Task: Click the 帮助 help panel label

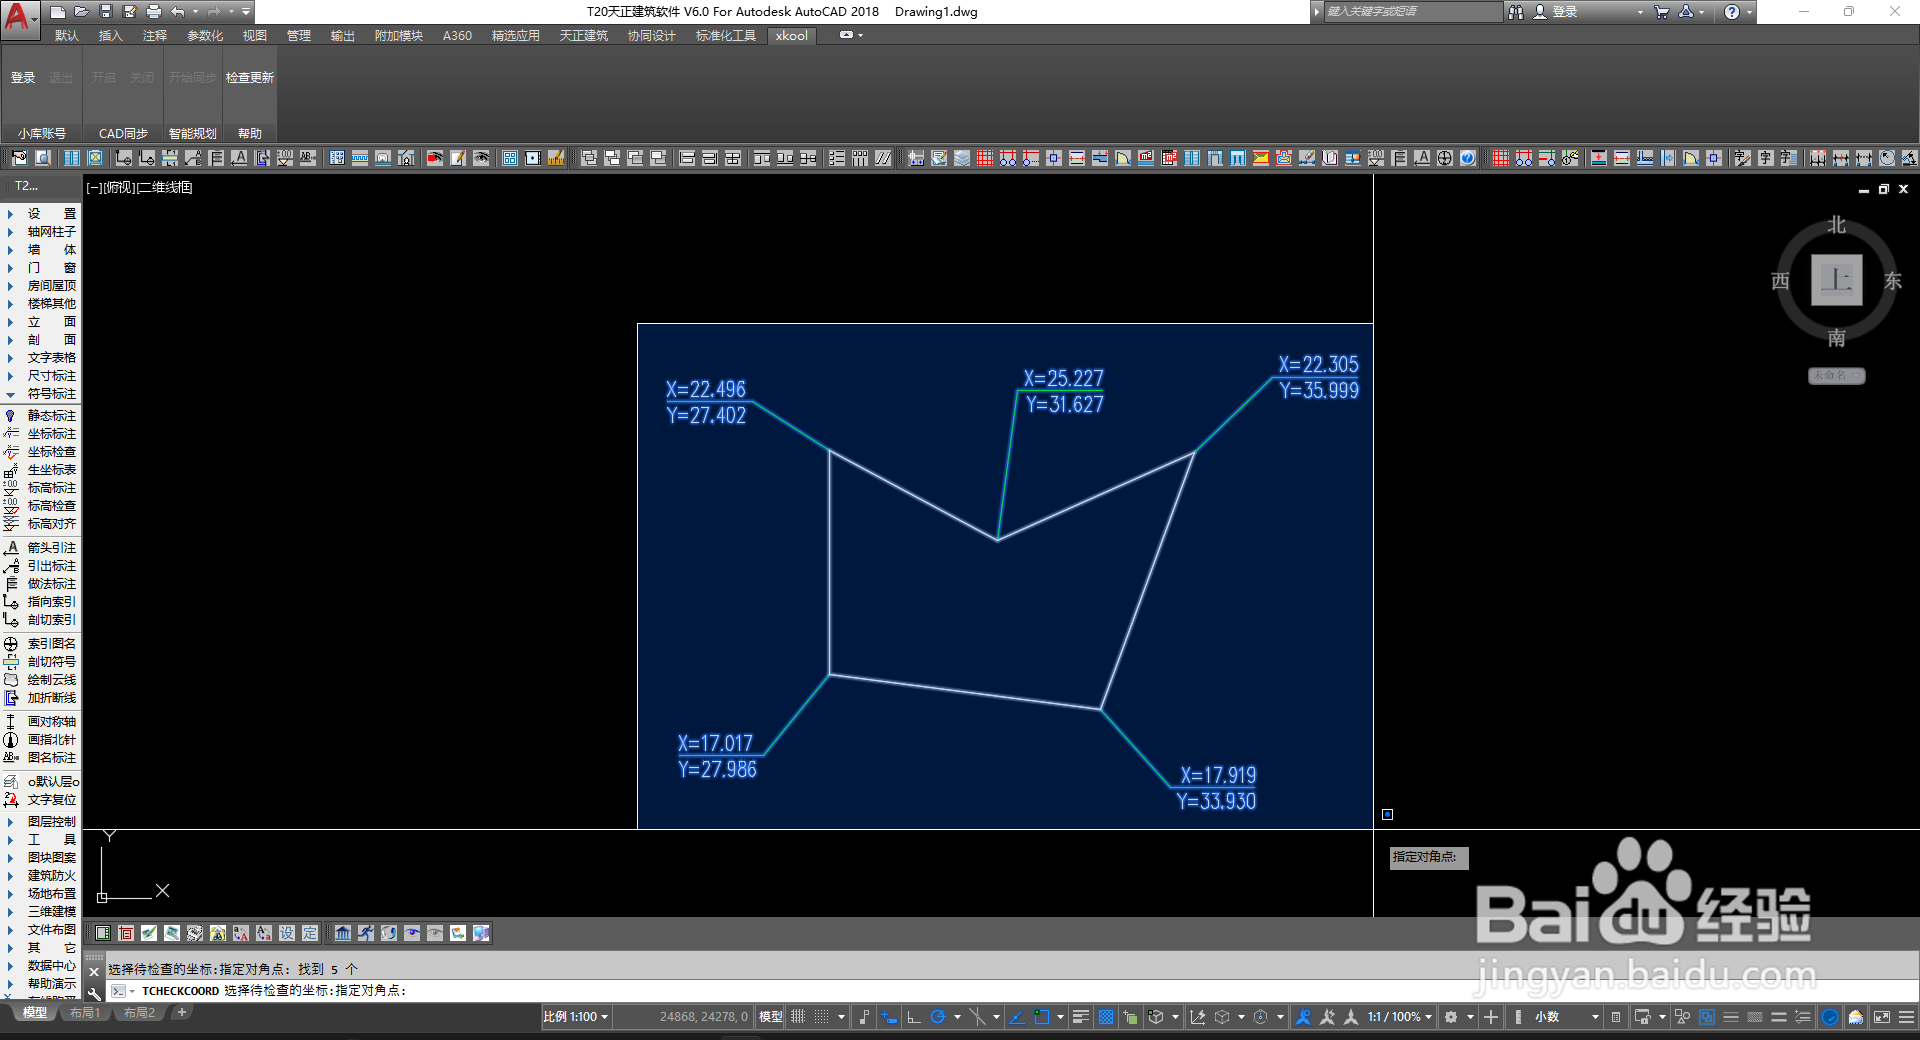Action: click(250, 134)
